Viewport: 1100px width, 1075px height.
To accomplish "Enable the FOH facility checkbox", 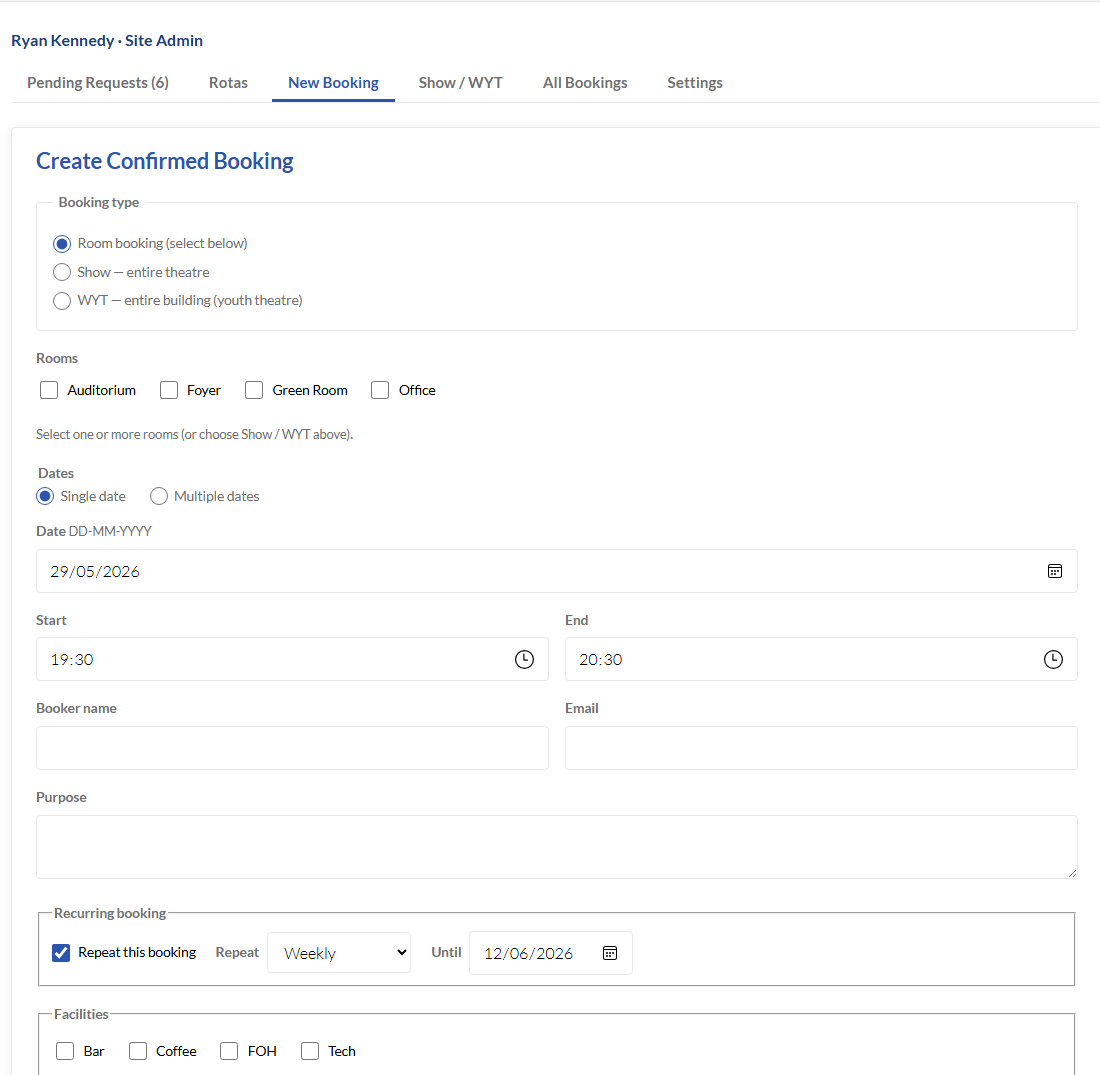I will click(229, 1051).
